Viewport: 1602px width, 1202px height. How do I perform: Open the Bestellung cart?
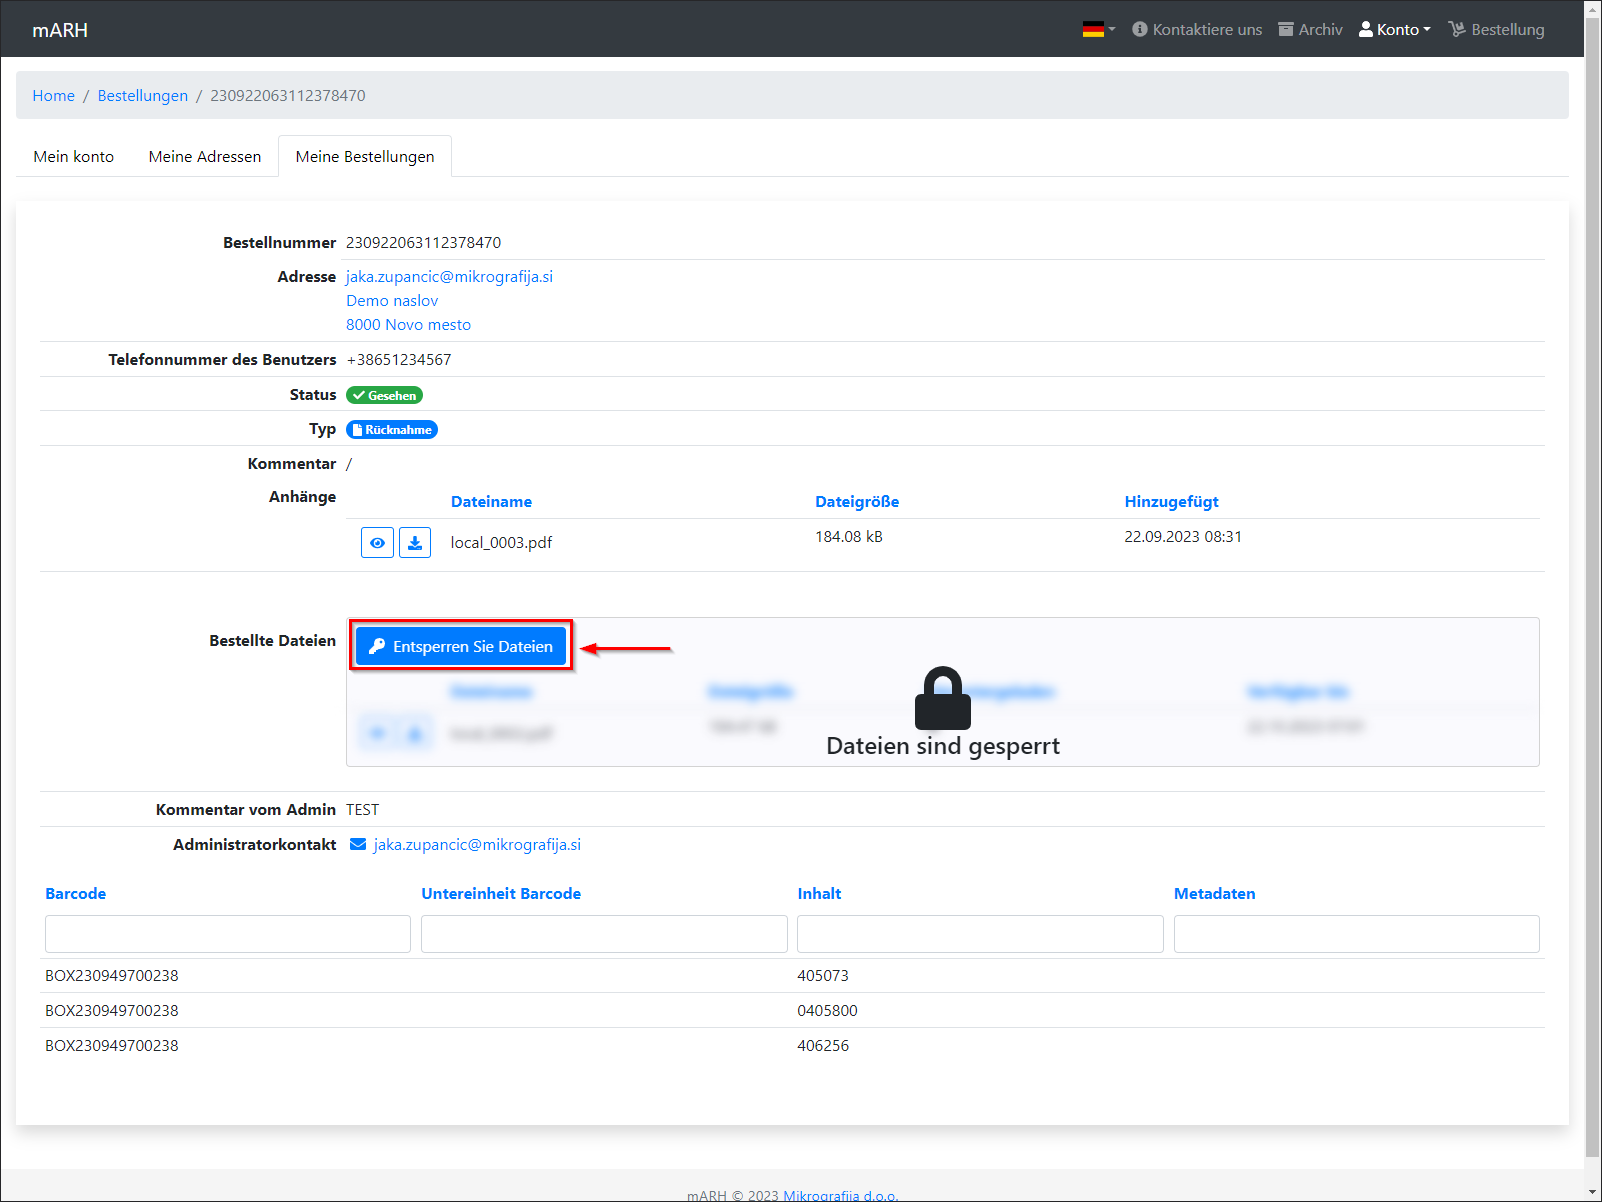pyautogui.click(x=1497, y=30)
